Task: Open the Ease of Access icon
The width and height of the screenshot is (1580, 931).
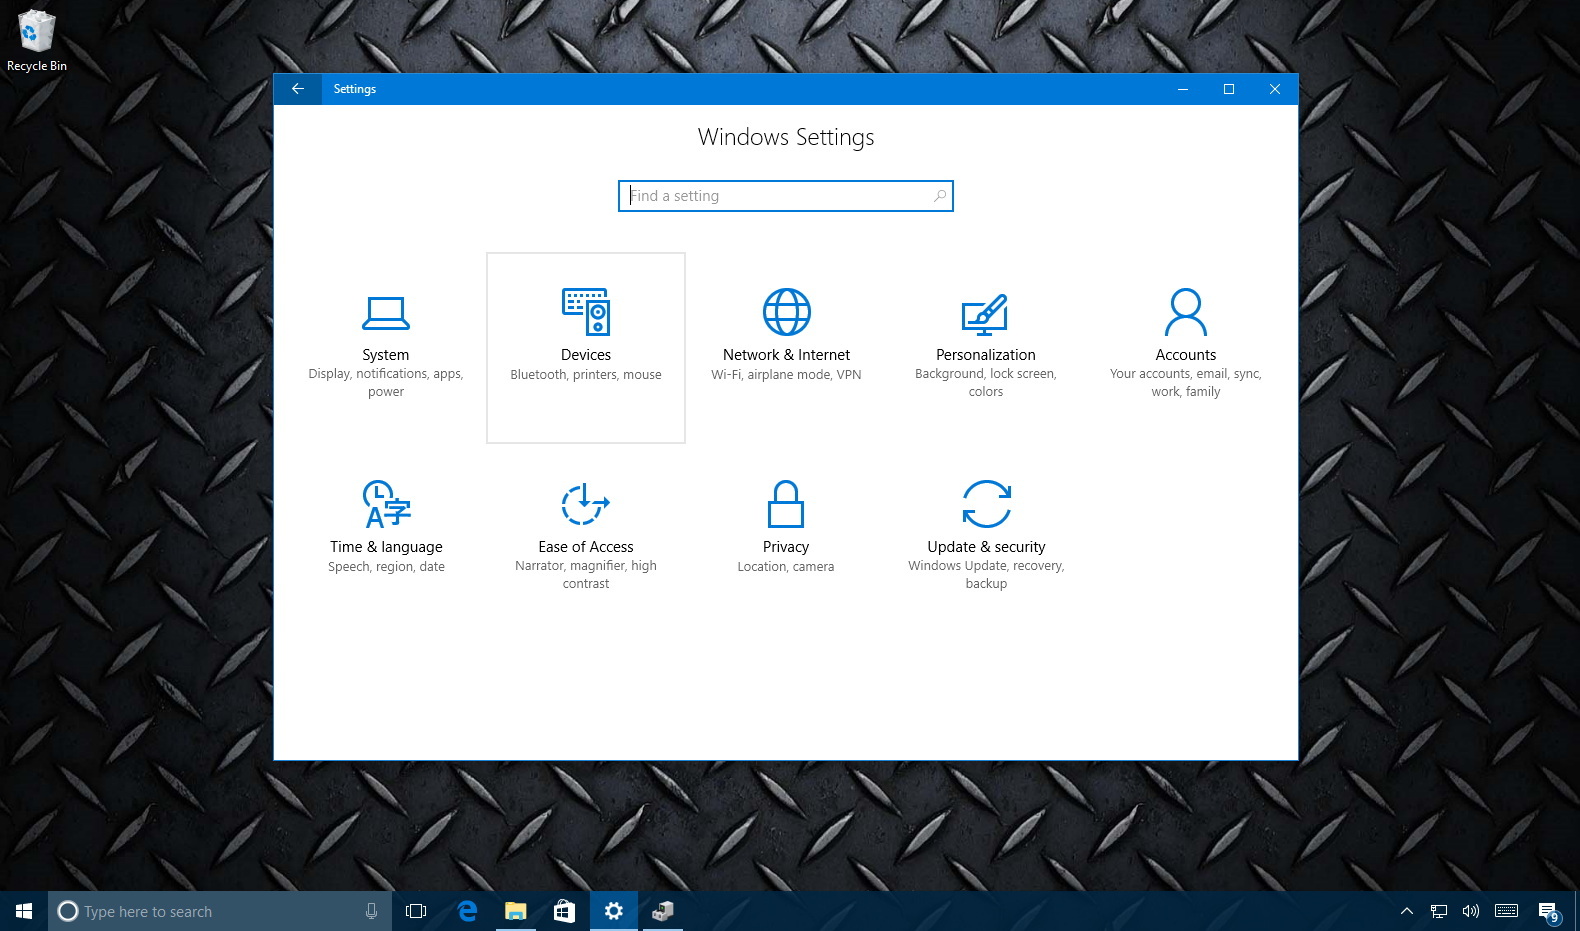Action: click(x=586, y=504)
